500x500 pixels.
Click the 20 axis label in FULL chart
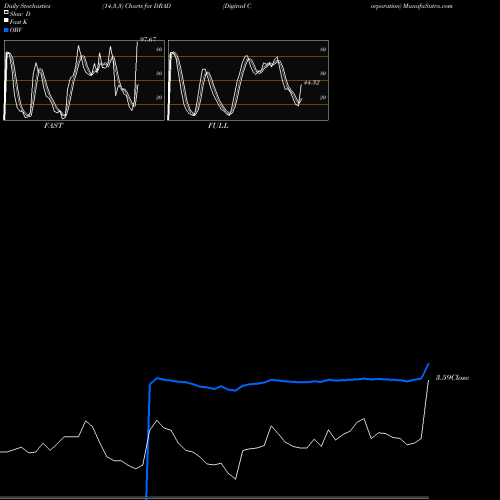pyautogui.click(x=323, y=98)
